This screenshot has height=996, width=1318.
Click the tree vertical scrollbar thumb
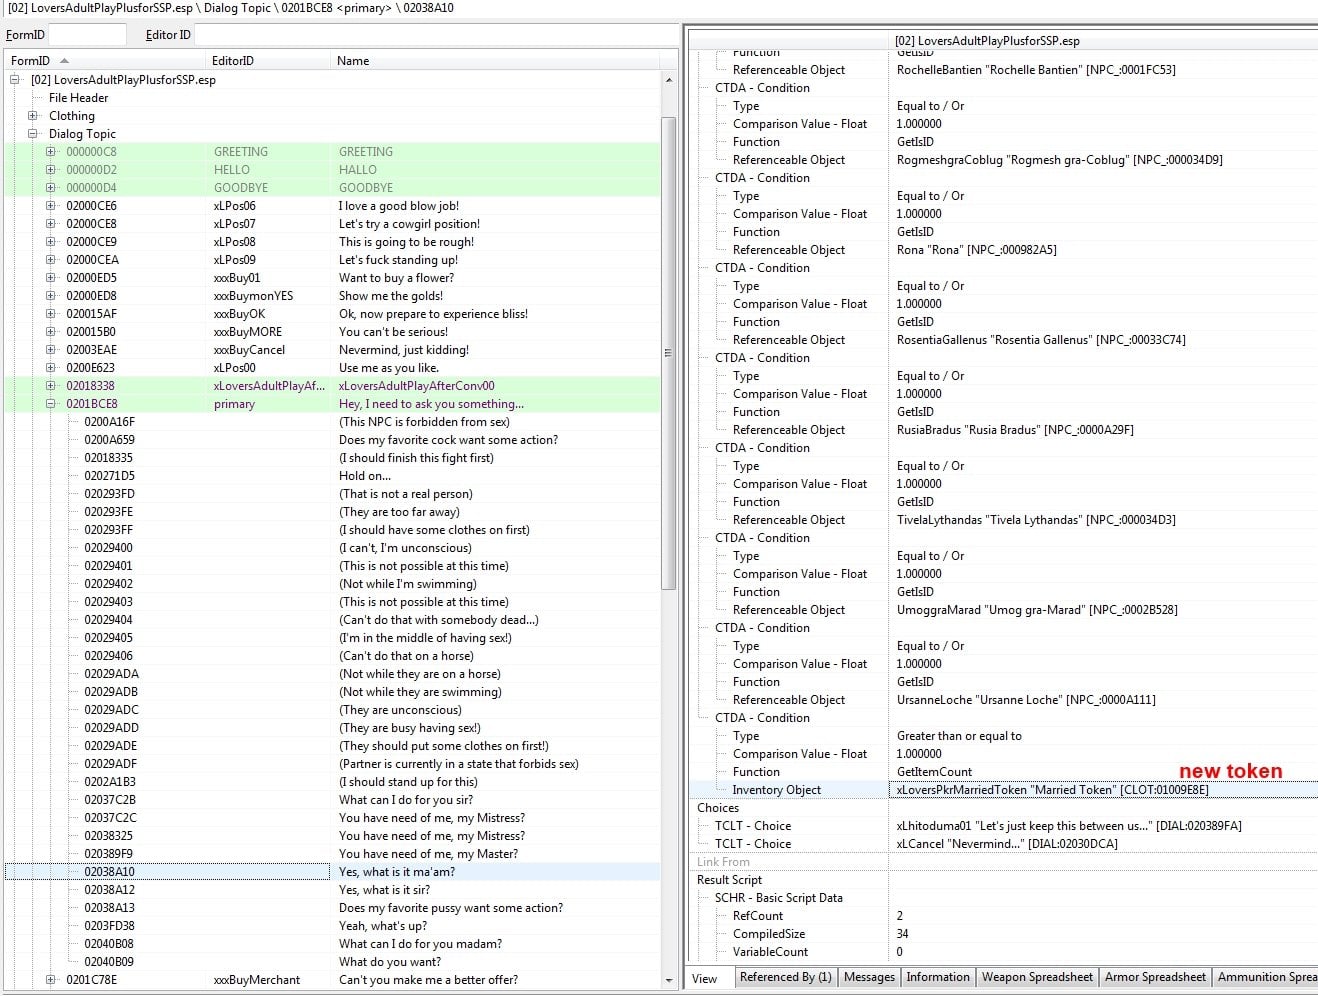[x=669, y=353]
